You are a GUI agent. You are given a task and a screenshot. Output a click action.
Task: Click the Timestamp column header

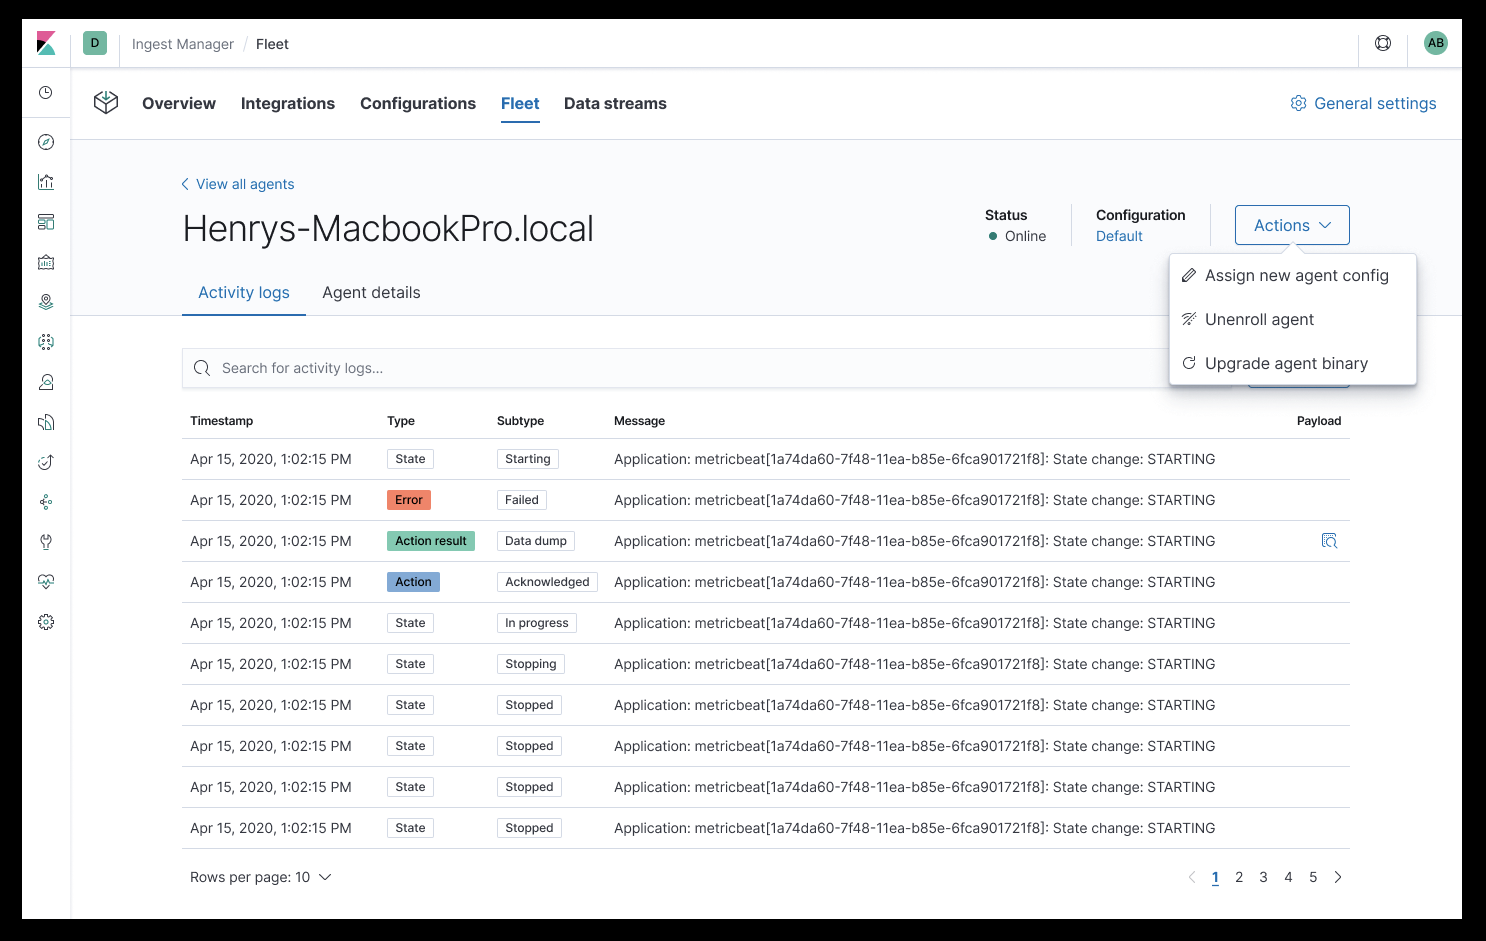(222, 421)
